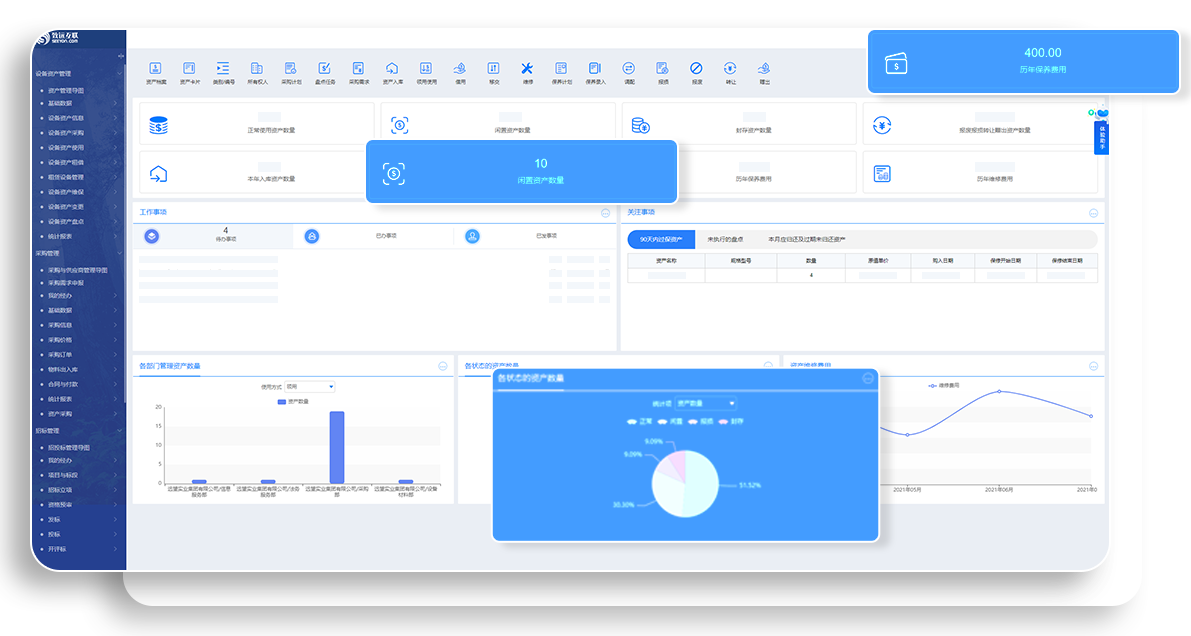Open the 保养计划 toolbar icon
1191x636 pixels.
coord(561,69)
